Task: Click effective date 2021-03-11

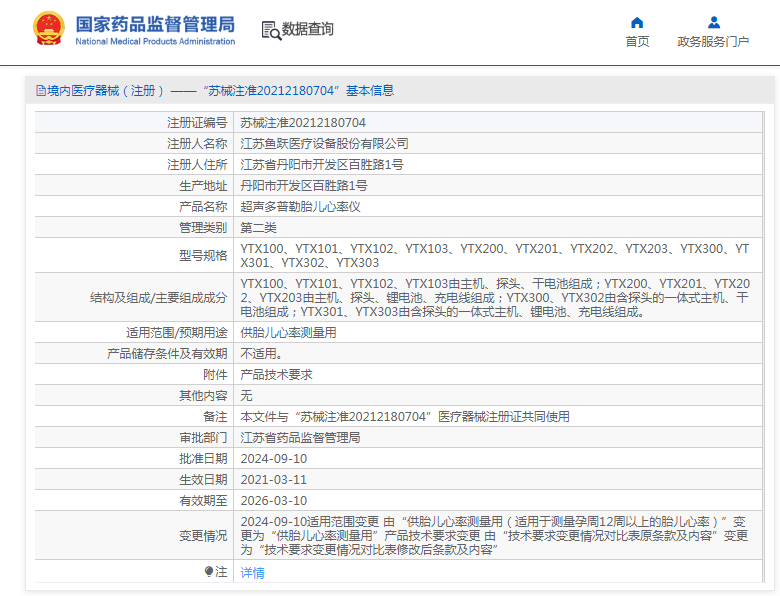Action: (x=274, y=480)
